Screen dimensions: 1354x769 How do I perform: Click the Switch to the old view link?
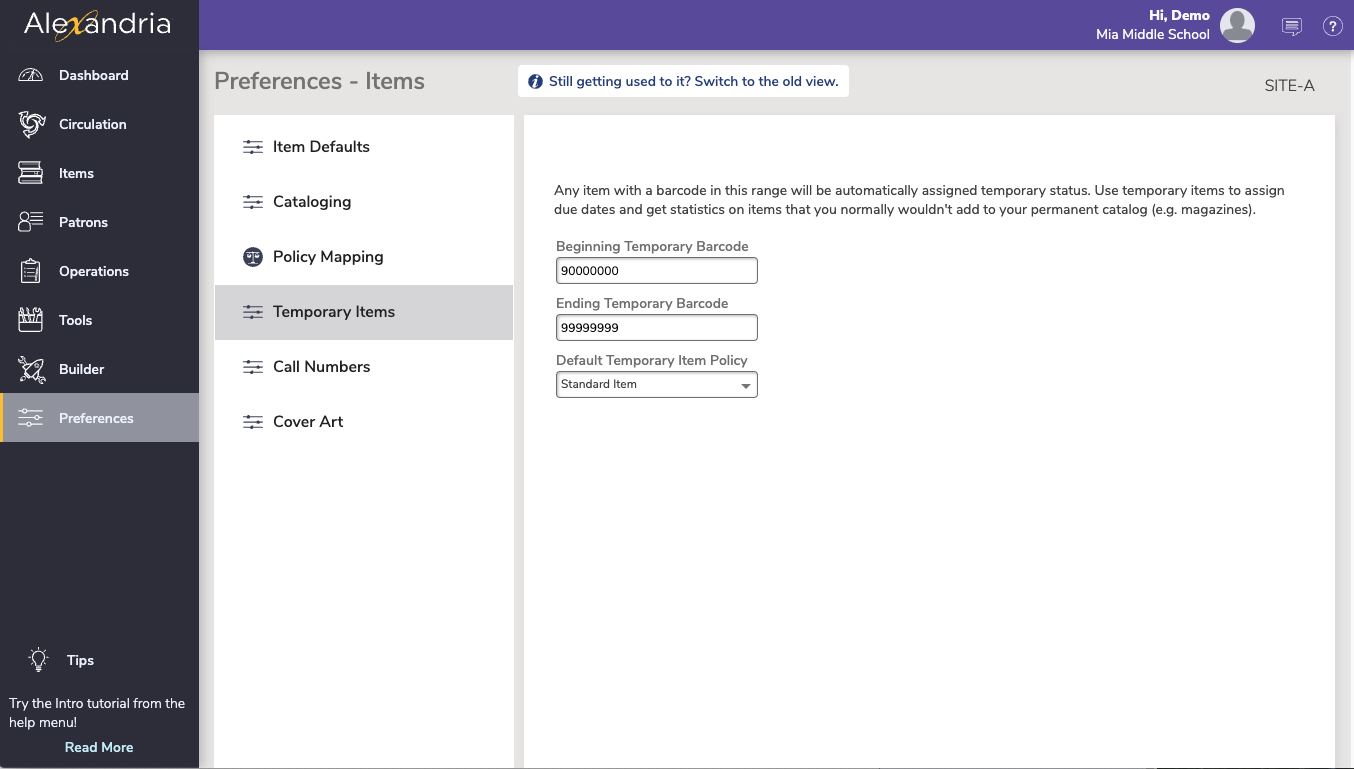(693, 82)
